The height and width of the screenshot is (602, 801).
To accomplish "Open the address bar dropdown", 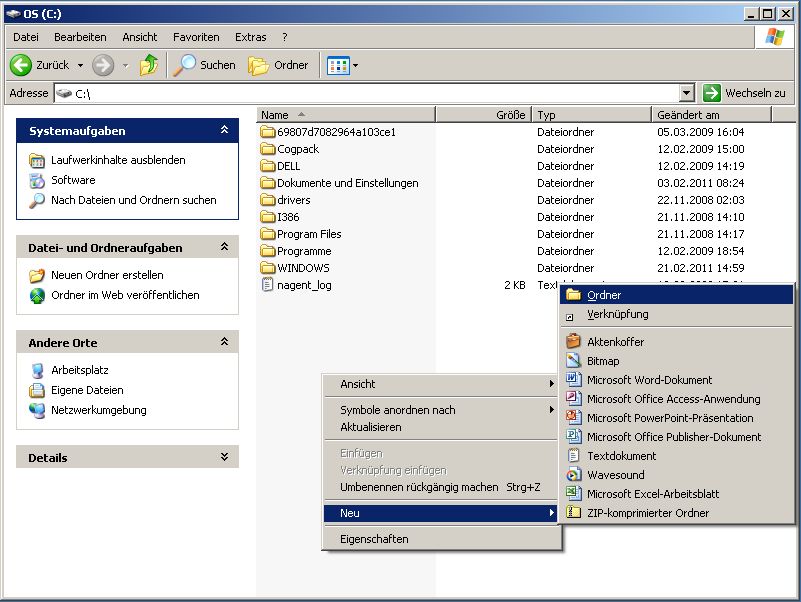I will pyautogui.click(x=687, y=93).
